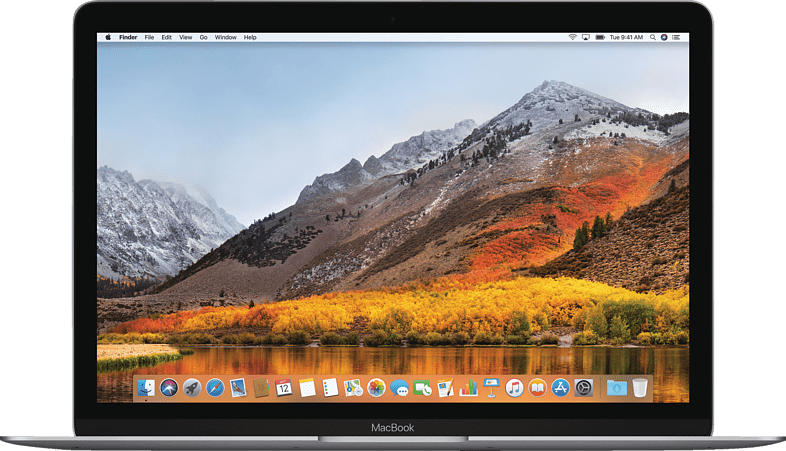
Task: Open the Help menu
Action: [x=250, y=37]
